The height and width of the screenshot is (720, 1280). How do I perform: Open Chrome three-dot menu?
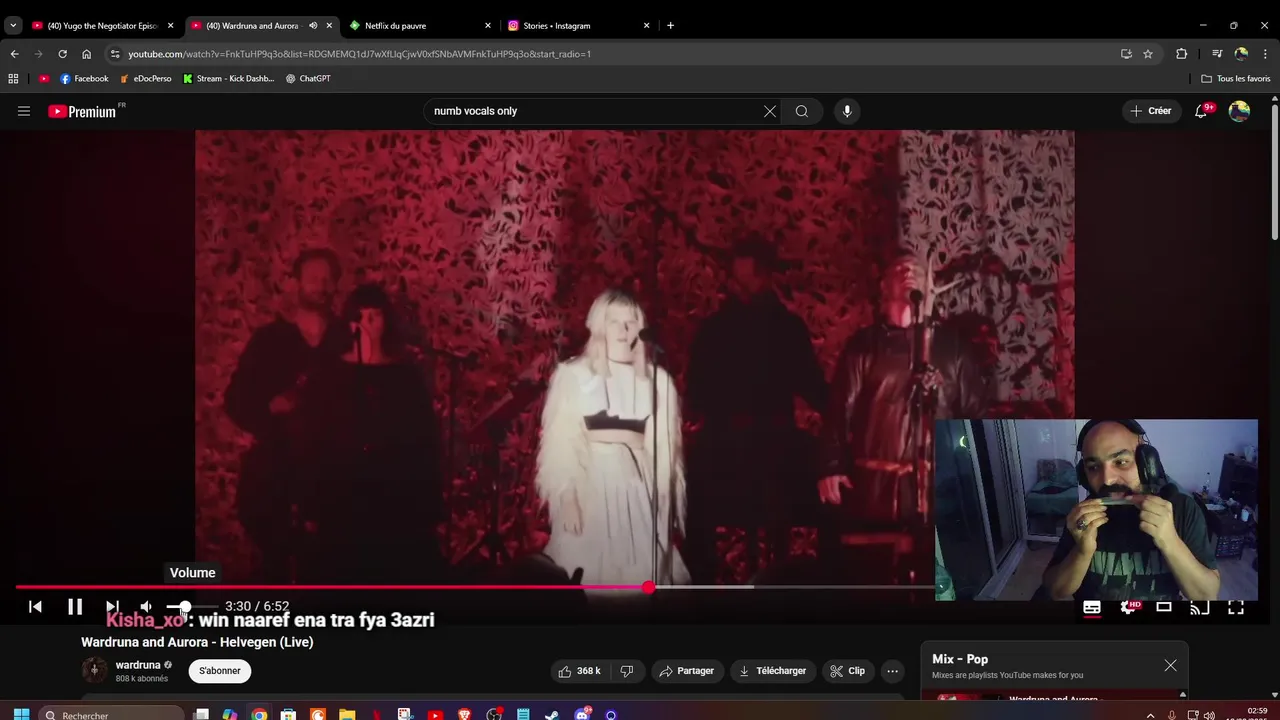point(1265,54)
